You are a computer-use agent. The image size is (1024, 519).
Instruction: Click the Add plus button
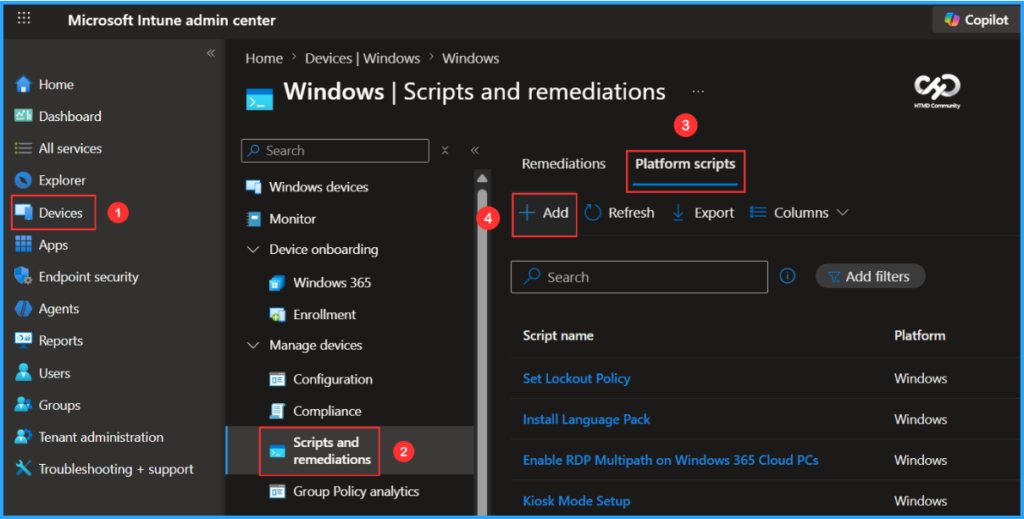pos(544,213)
